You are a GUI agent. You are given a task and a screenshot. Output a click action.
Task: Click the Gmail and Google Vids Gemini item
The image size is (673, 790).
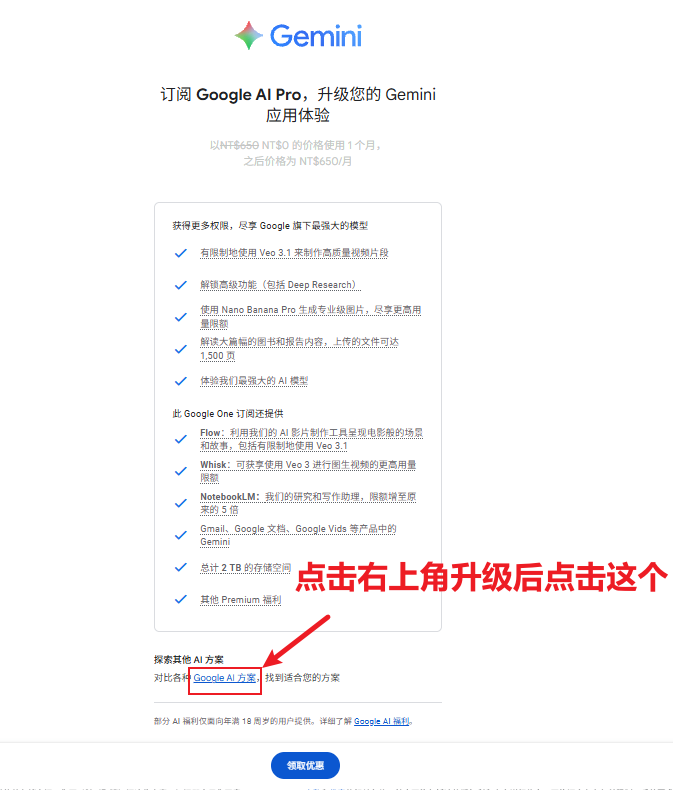point(298,535)
